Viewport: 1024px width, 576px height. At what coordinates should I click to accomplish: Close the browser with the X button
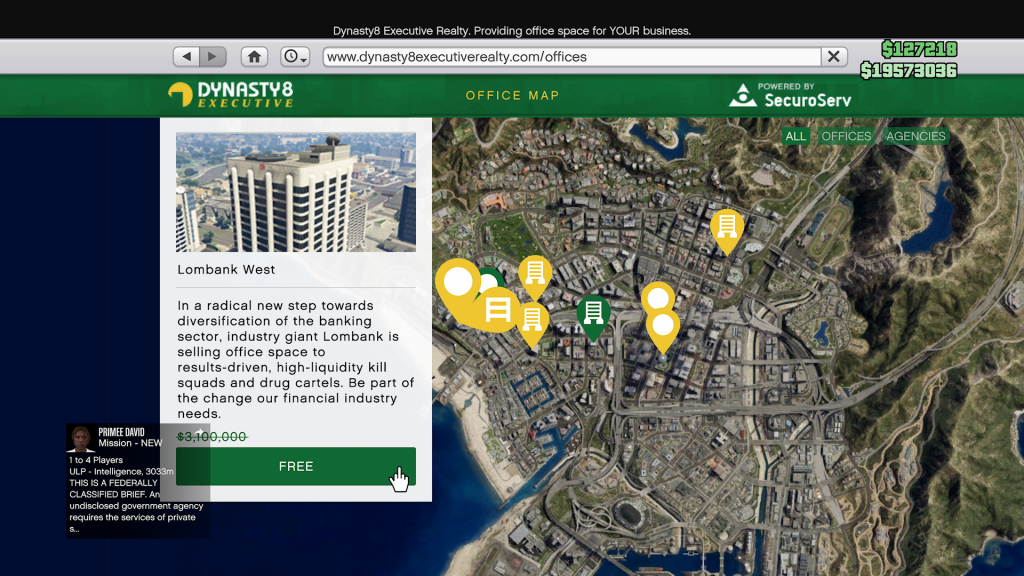[834, 57]
